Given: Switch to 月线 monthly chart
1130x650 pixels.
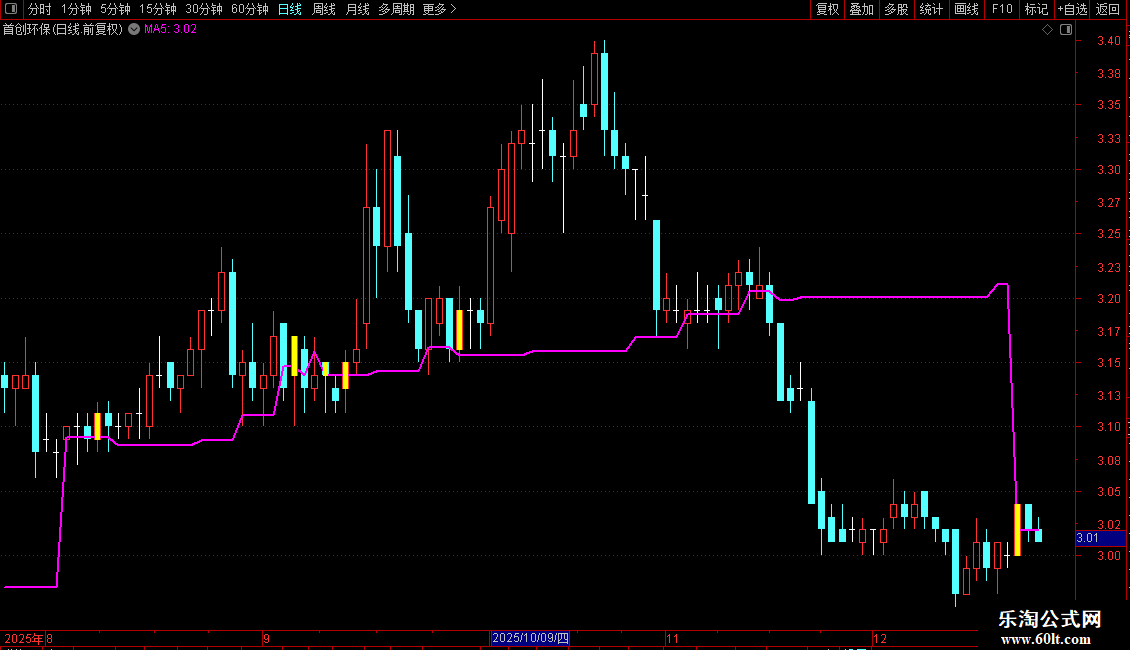Looking at the screenshot, I should [x=357, y=9].
